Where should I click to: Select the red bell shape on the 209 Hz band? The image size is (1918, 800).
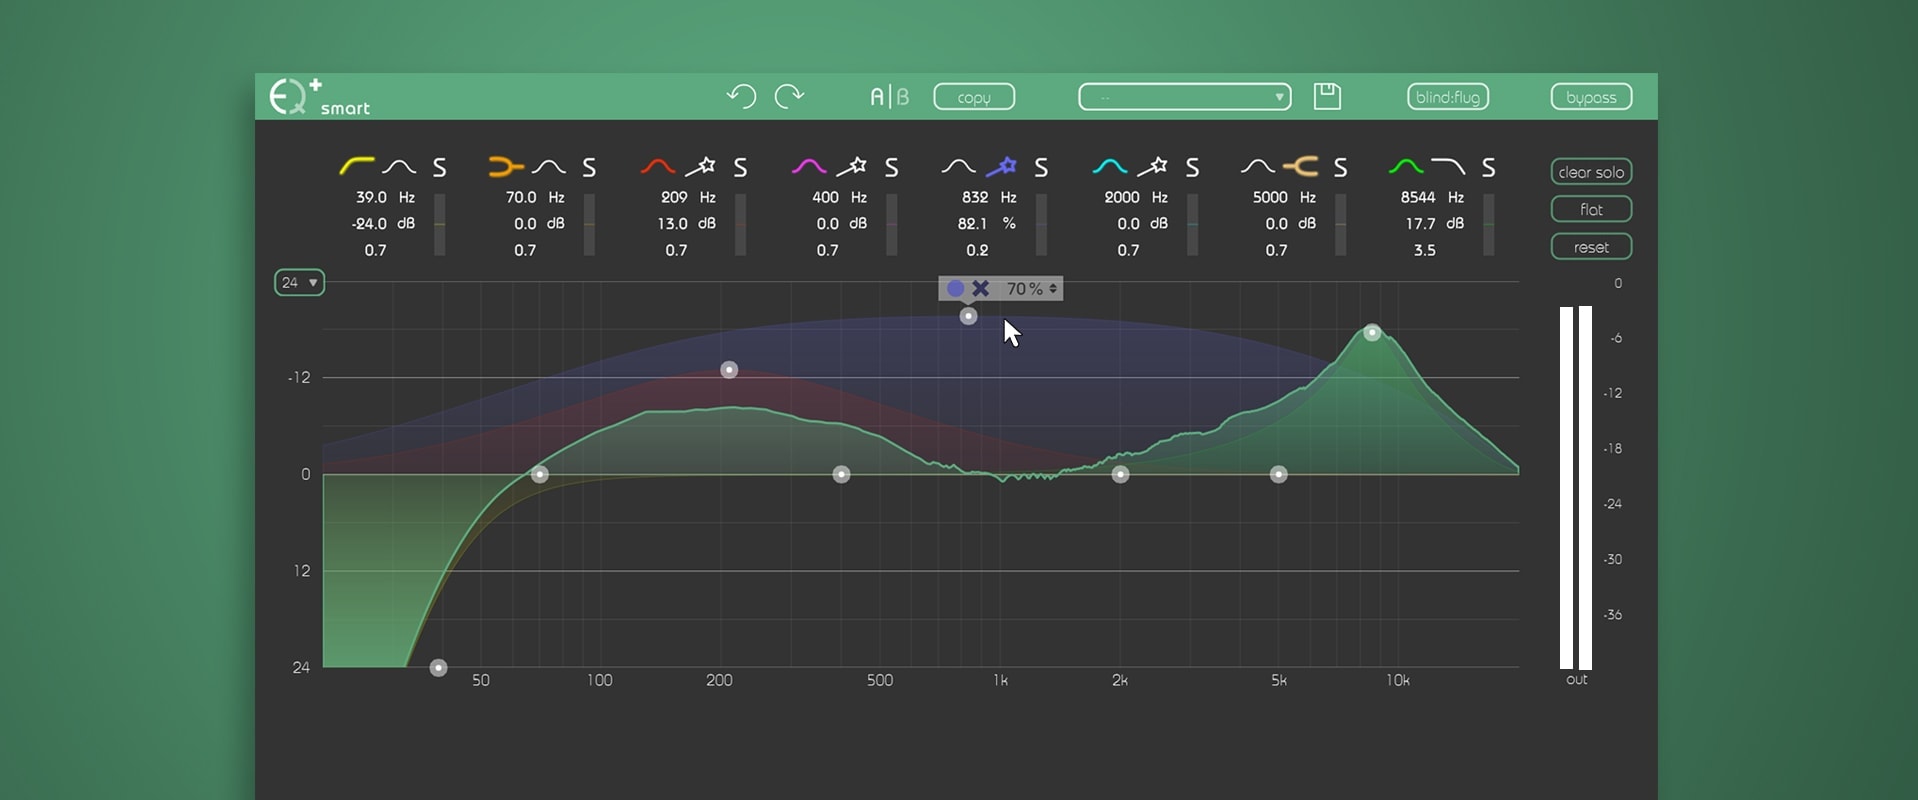coord(658,166)
